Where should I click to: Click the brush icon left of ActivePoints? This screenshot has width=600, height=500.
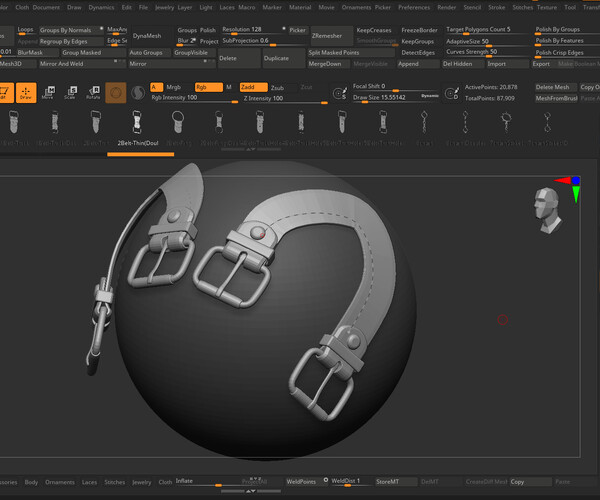point(452,93)
